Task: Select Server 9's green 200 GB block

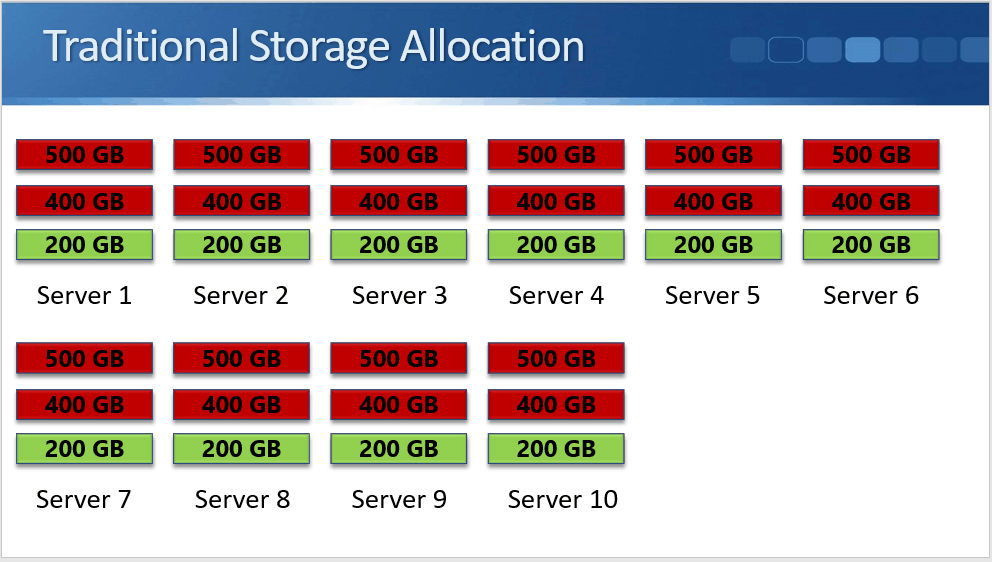Action: point(398,449)
